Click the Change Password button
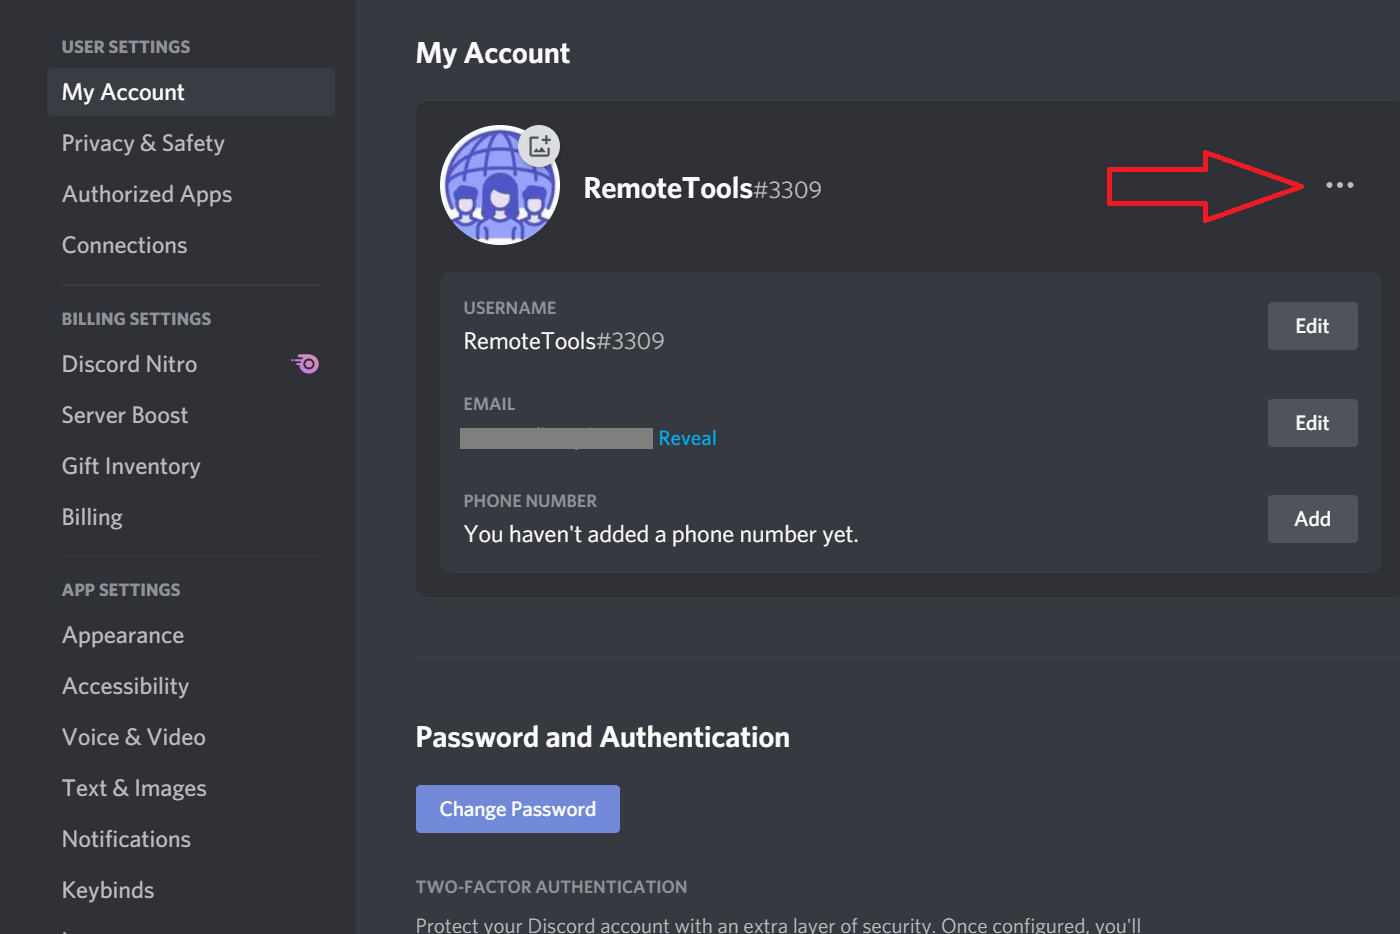 coord(517,808)
